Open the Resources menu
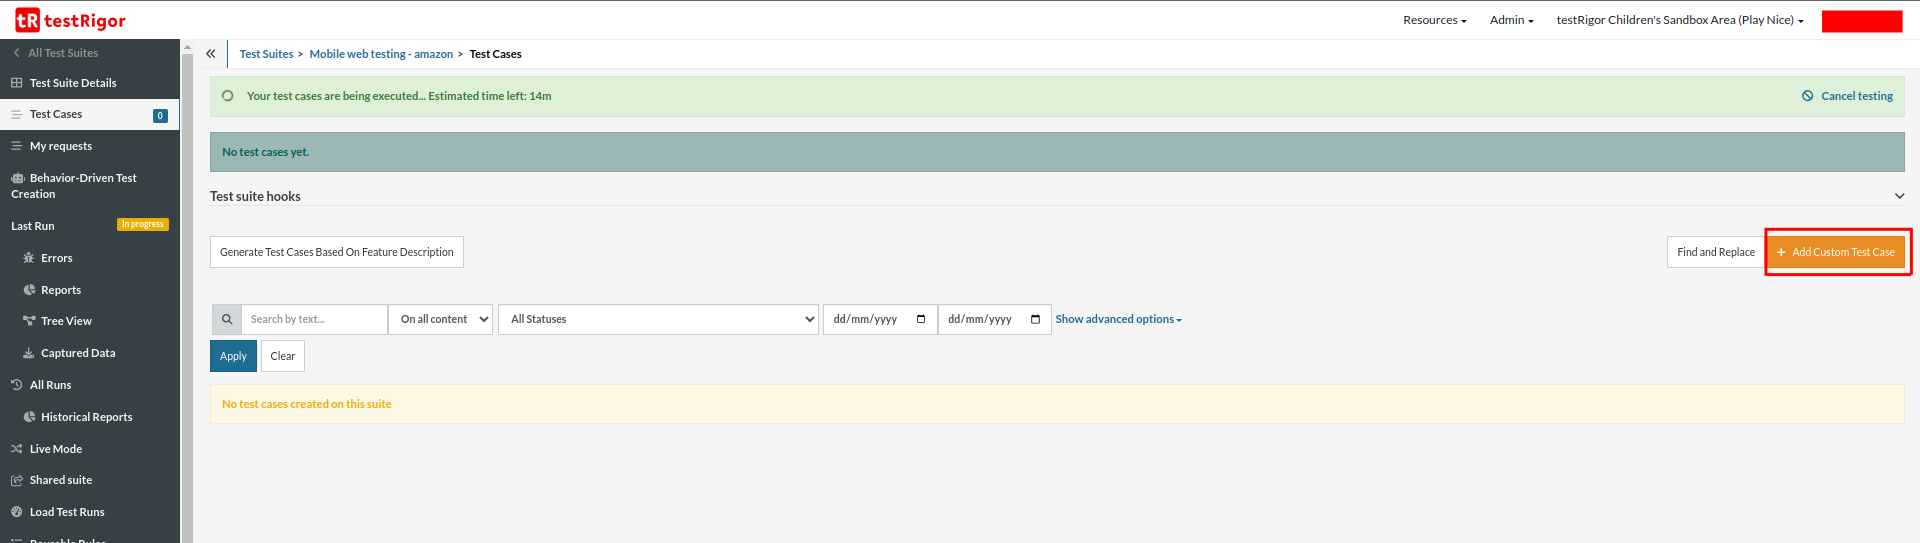Image resolution: width=1920 pixels, height=543 pixels. (1434, 20)
